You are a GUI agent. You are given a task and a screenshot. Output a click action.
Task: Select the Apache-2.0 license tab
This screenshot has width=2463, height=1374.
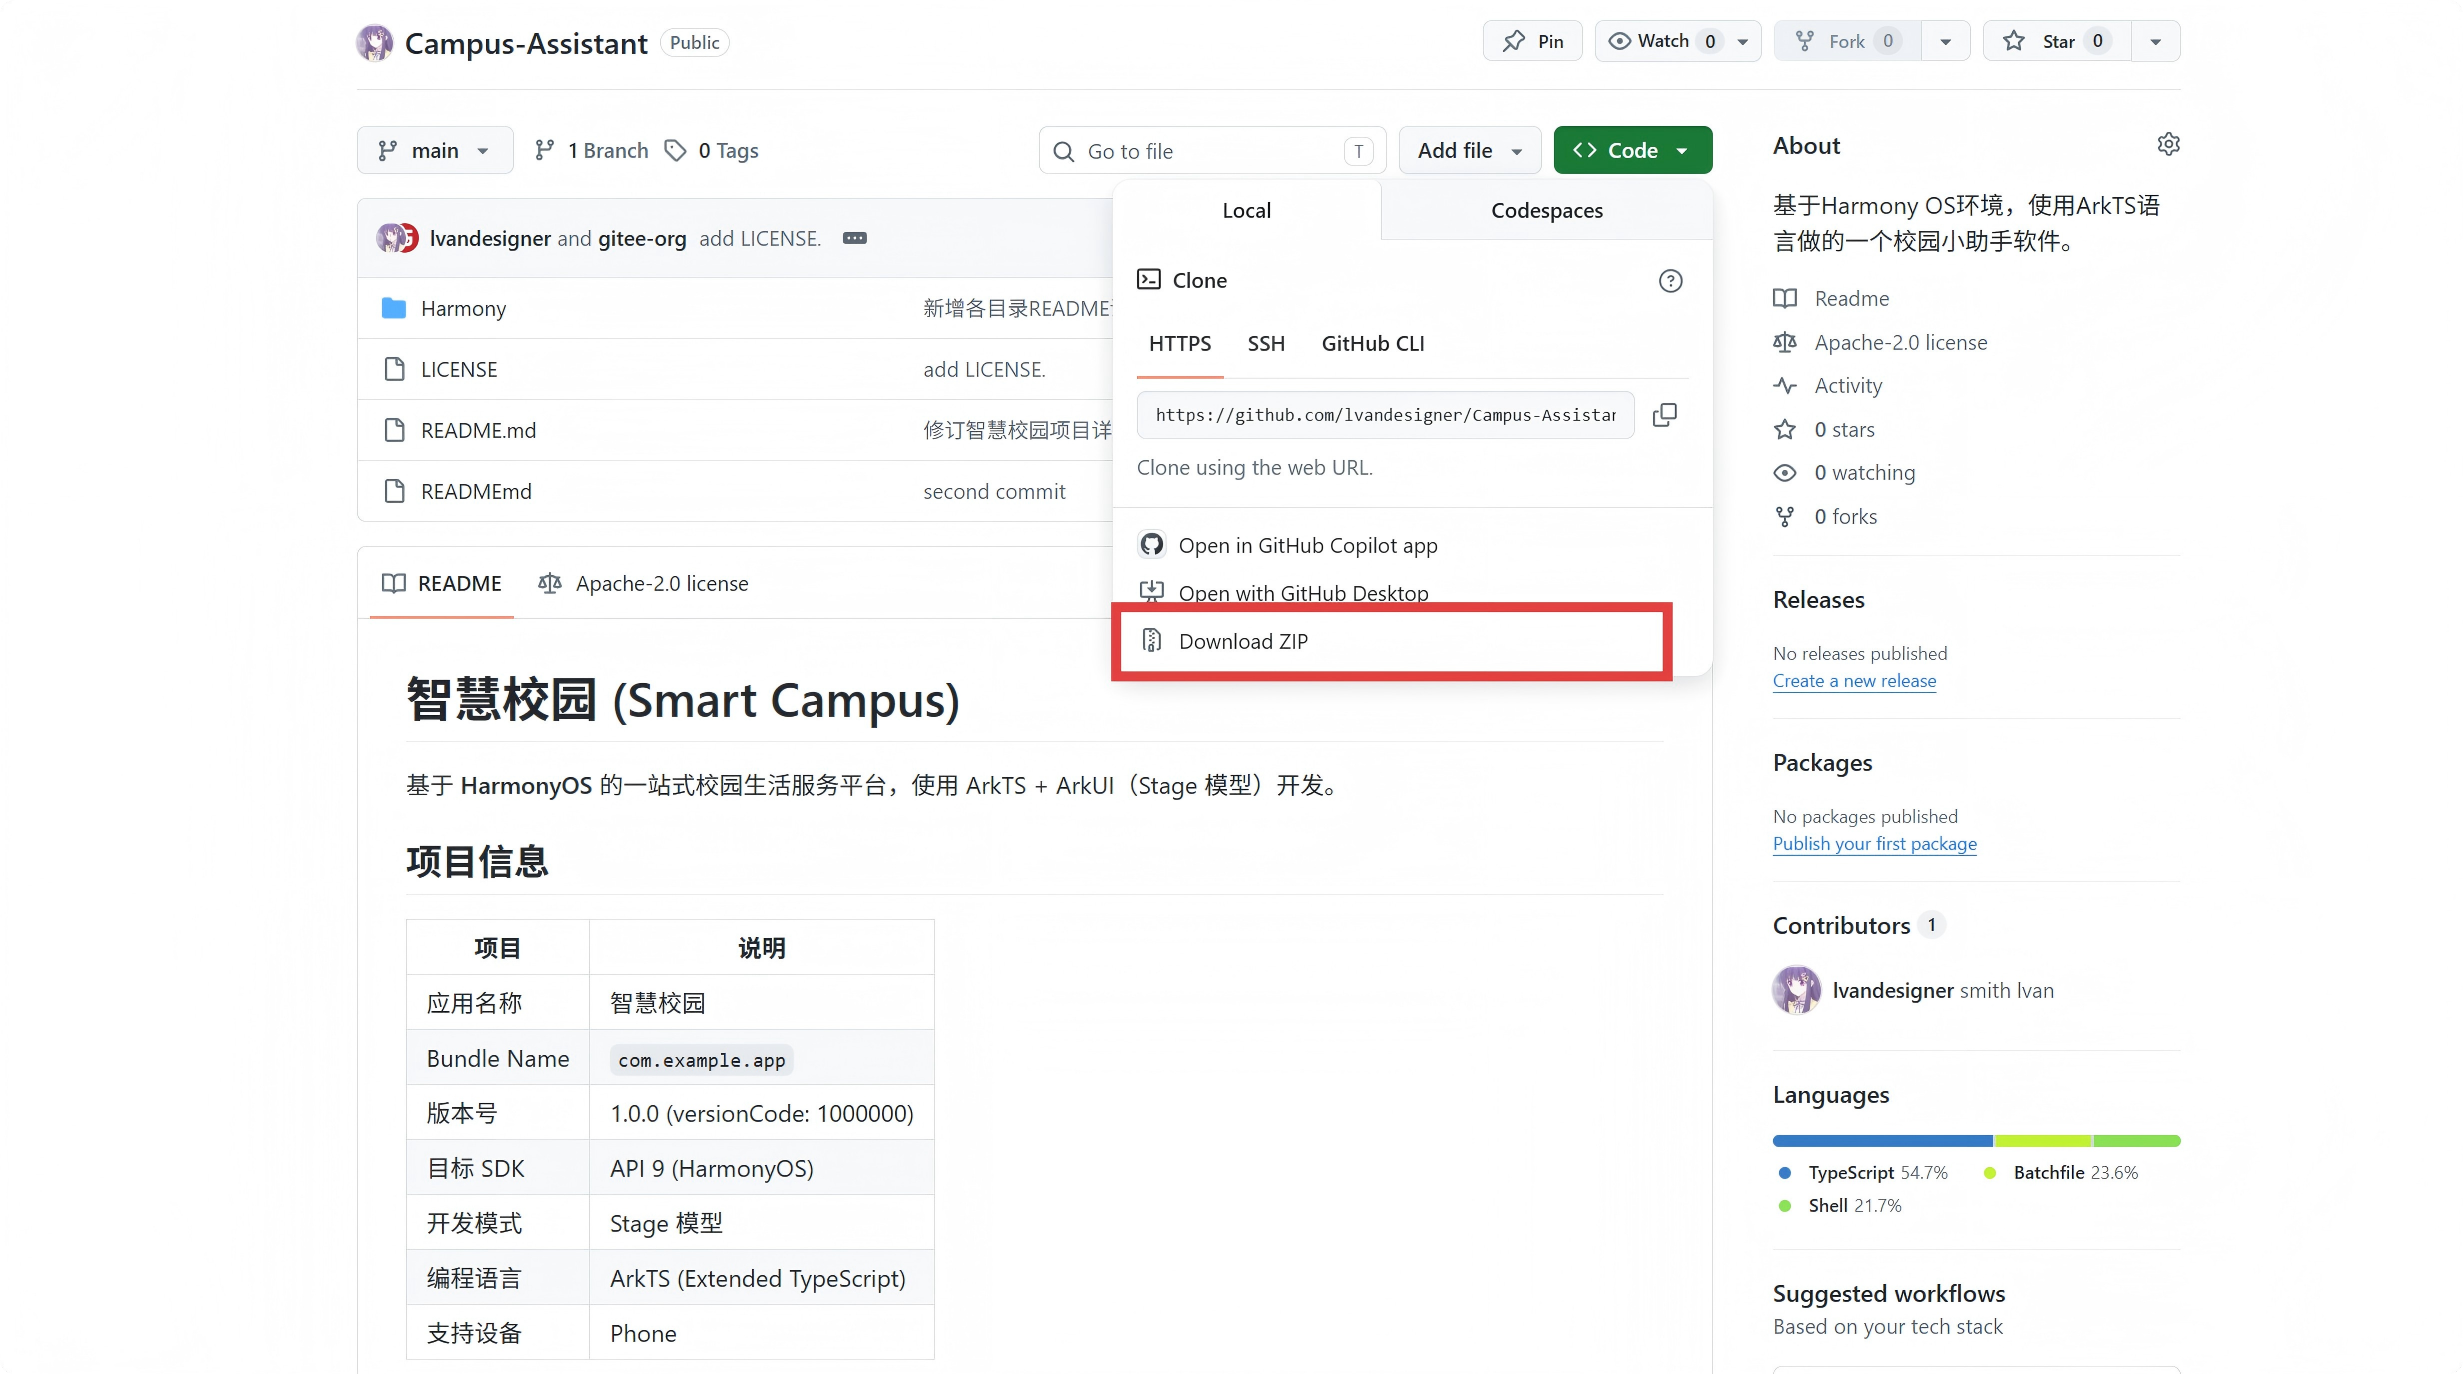642,583
